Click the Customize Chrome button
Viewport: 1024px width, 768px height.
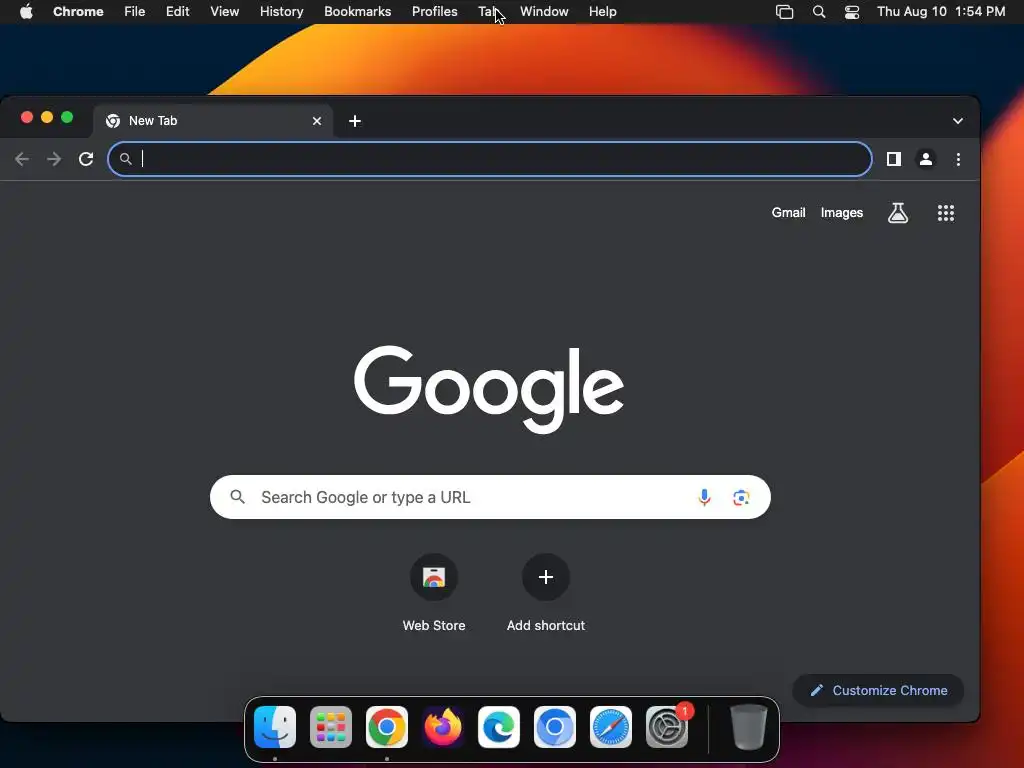pyautogui.click(x=878, y=690)
